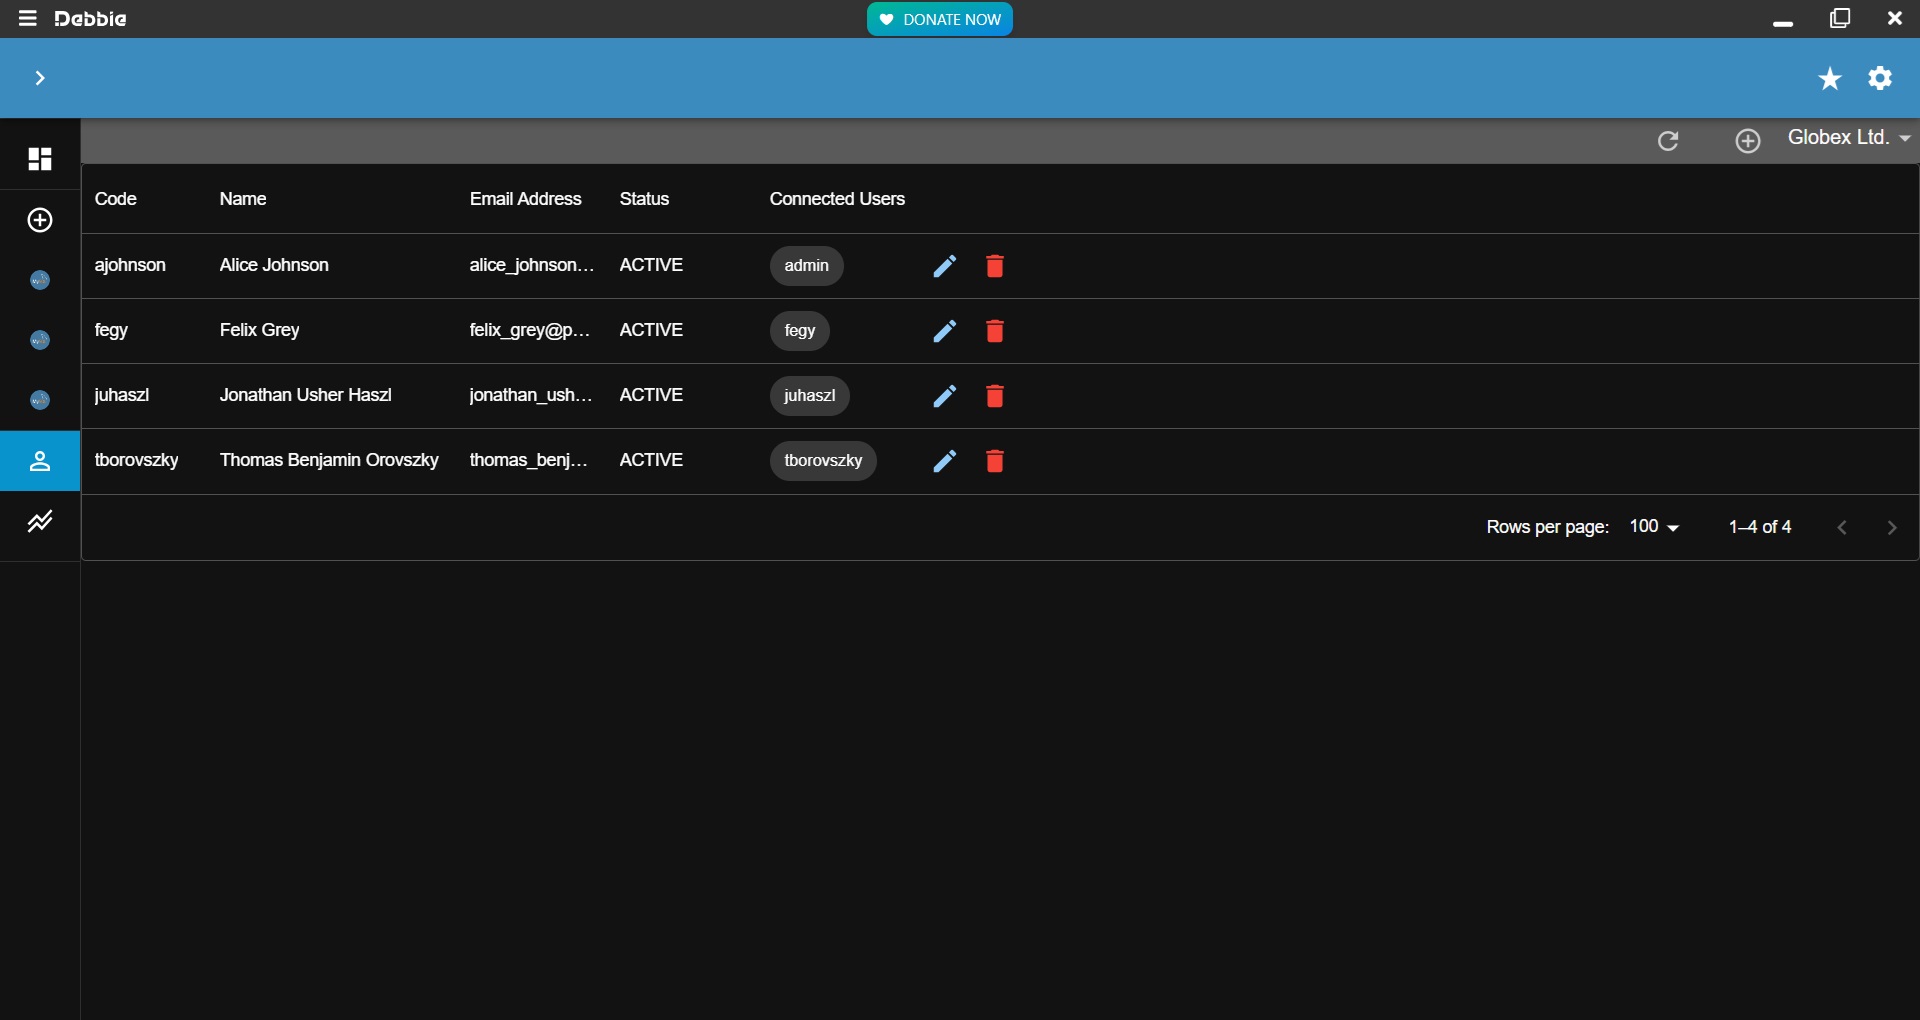Viewport: 1920px width, 1020px height.
Task: Click the favorites star icon
Action: click(1829, 79)
